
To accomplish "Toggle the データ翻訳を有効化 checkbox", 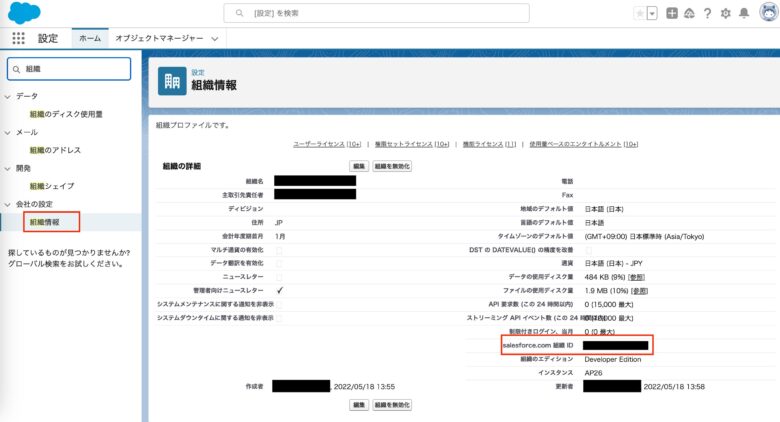I will 279,264.
